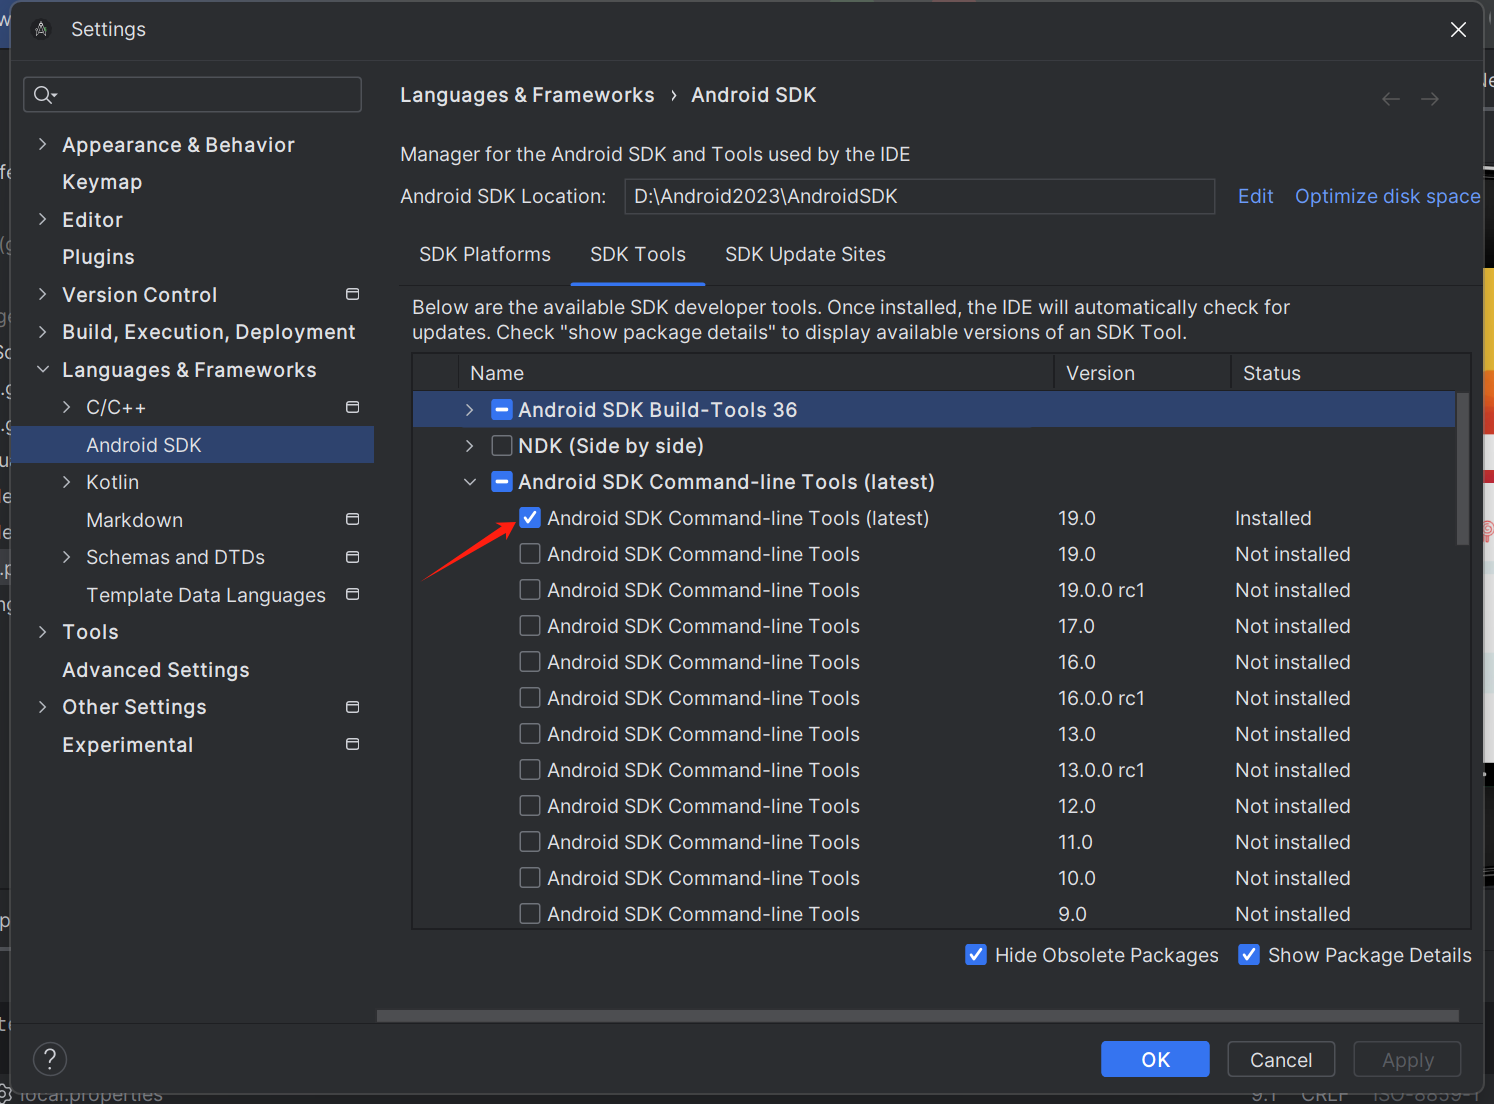
Task: Collapse the Languages & Frameworks section
Action: [x=42, y=369]
